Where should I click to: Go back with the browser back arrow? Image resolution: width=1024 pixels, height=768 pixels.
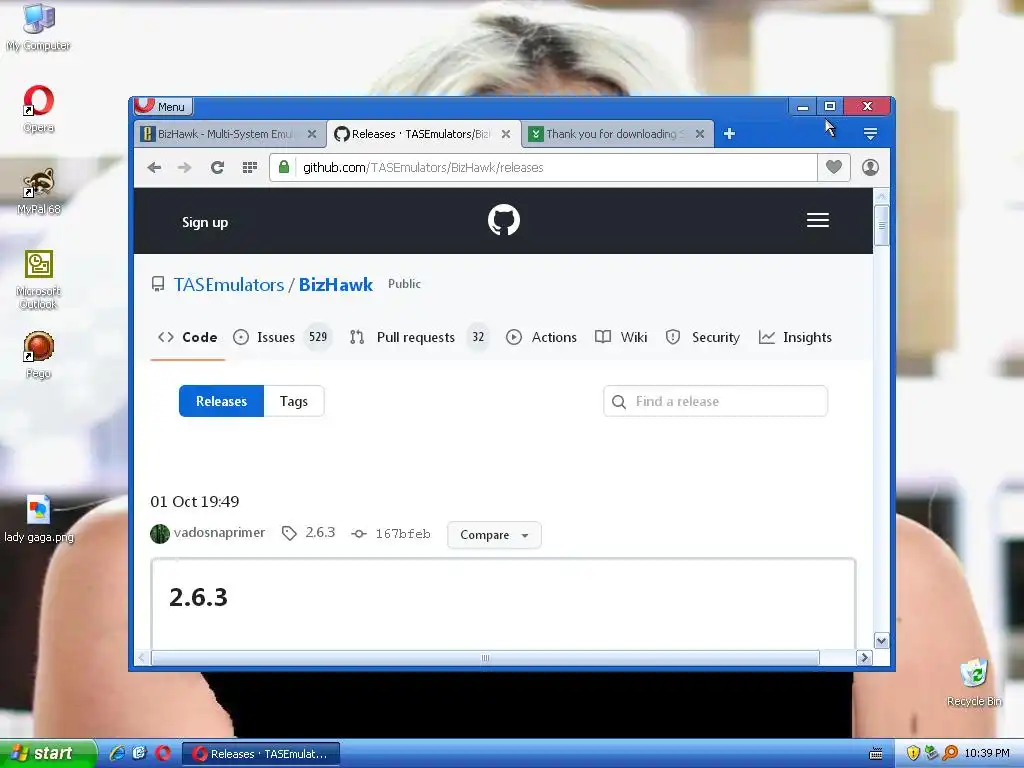pyautogui.click(x=154, y=168)
